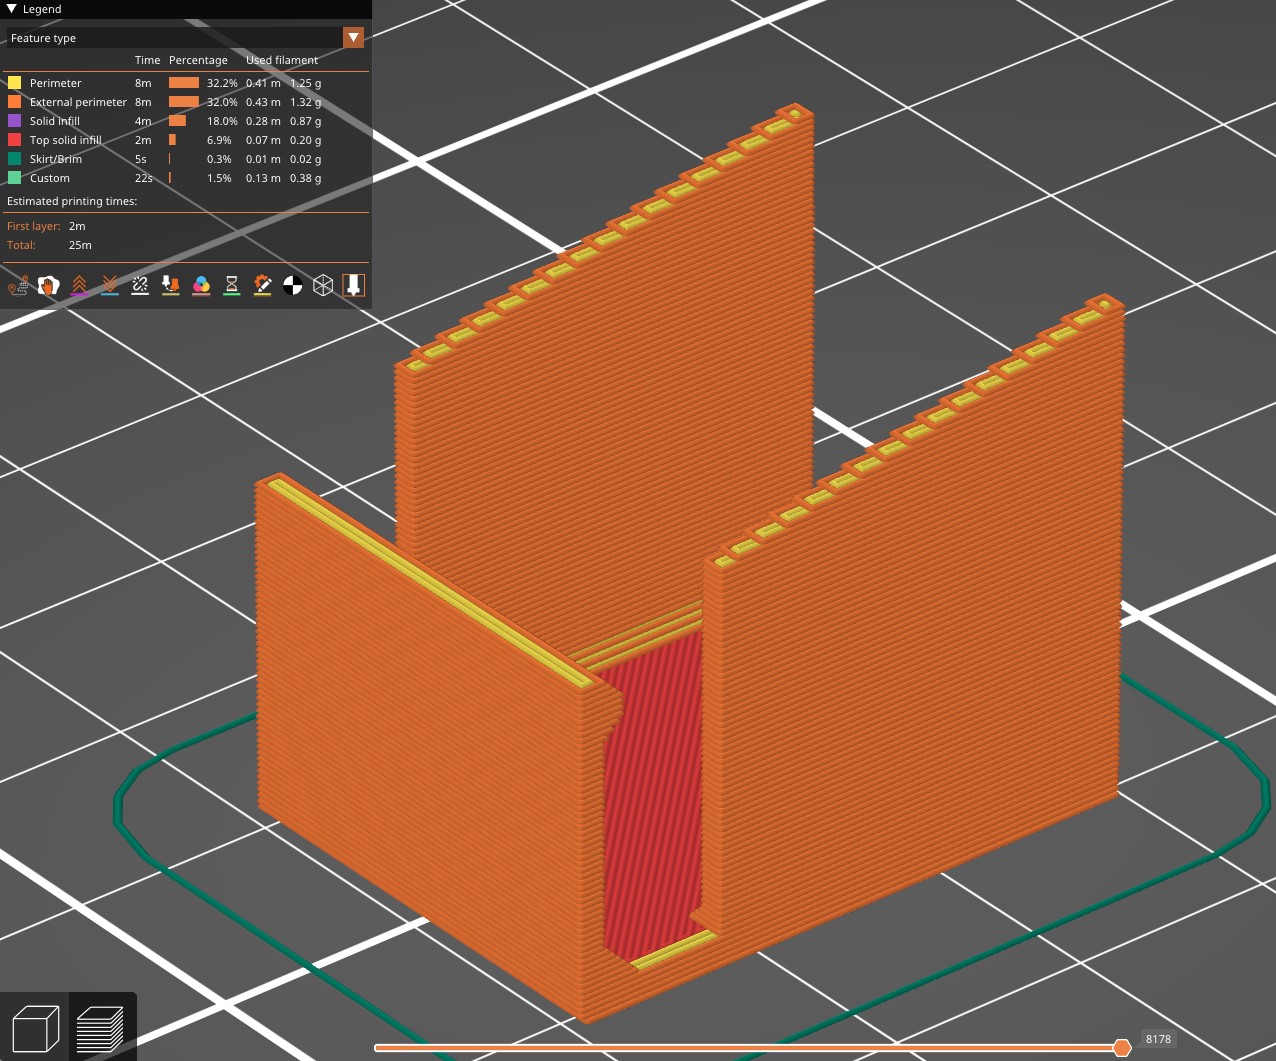Toggle retractions up-arrows icon

[x=79, y=286]
